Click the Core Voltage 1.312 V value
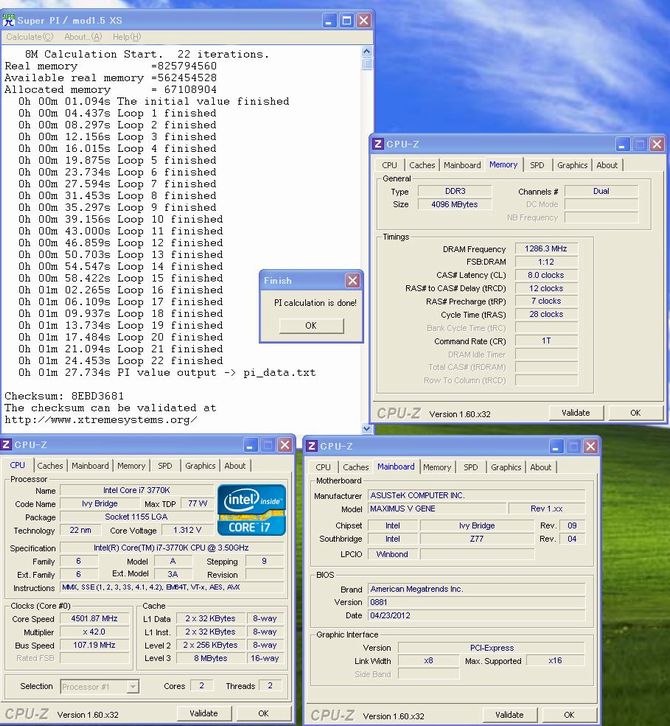Viewport: 670px width, 726px height. pyautogui.click(x=187, y=530)
